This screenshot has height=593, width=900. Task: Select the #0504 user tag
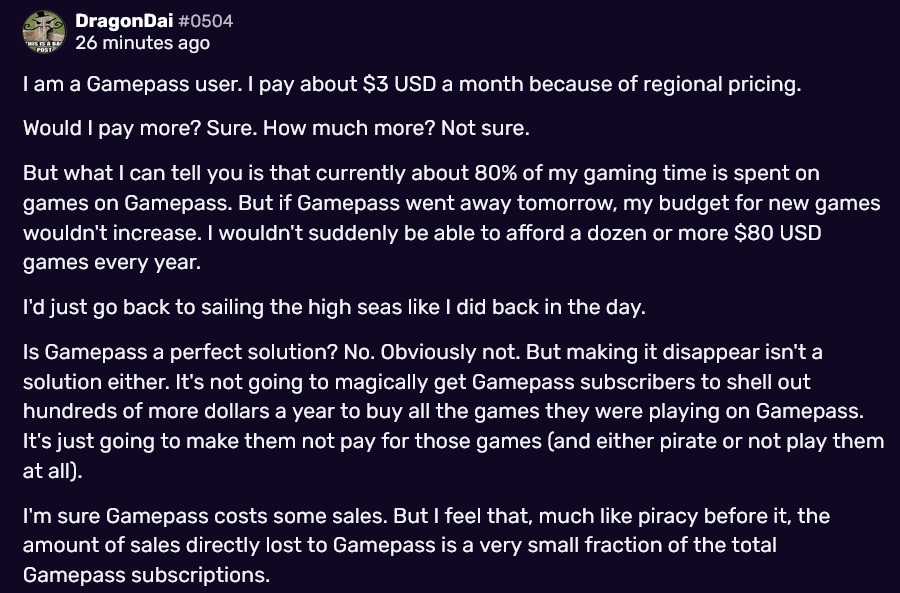coord(205,21)
